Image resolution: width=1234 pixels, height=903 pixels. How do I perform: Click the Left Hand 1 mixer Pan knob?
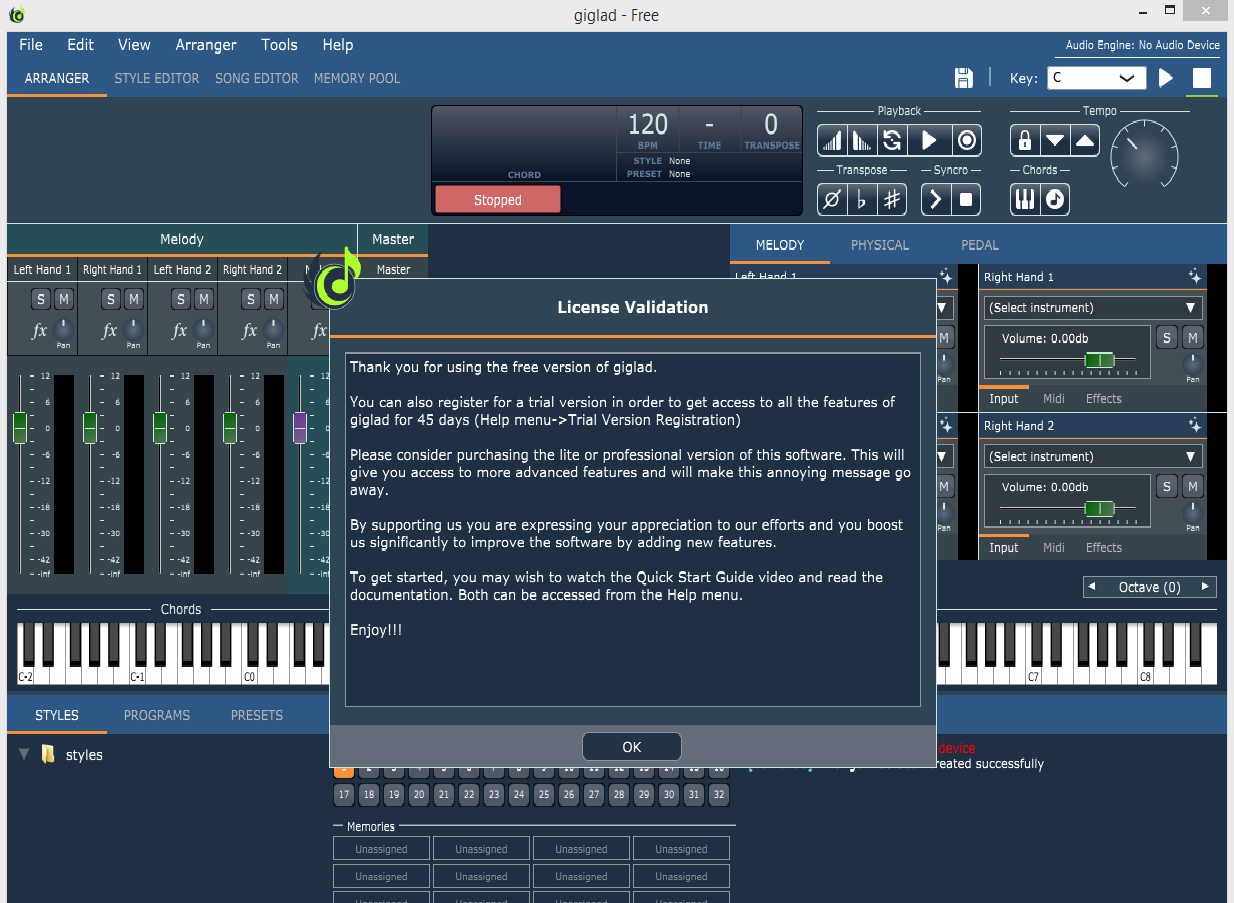64,328
